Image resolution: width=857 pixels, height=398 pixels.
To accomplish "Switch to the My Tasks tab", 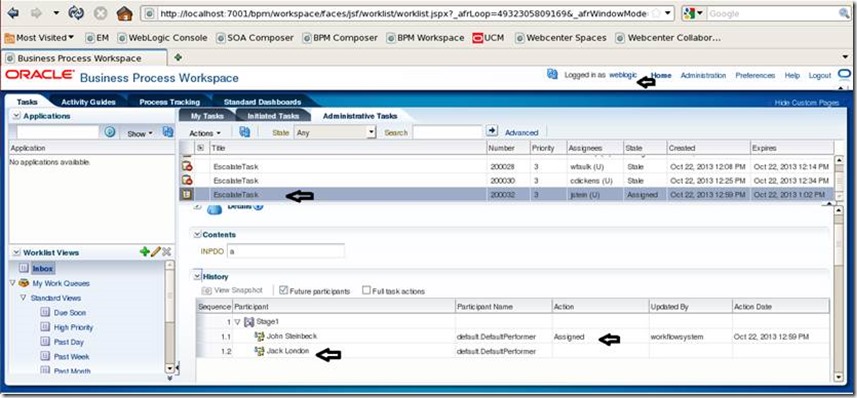I will click(207, 116).
